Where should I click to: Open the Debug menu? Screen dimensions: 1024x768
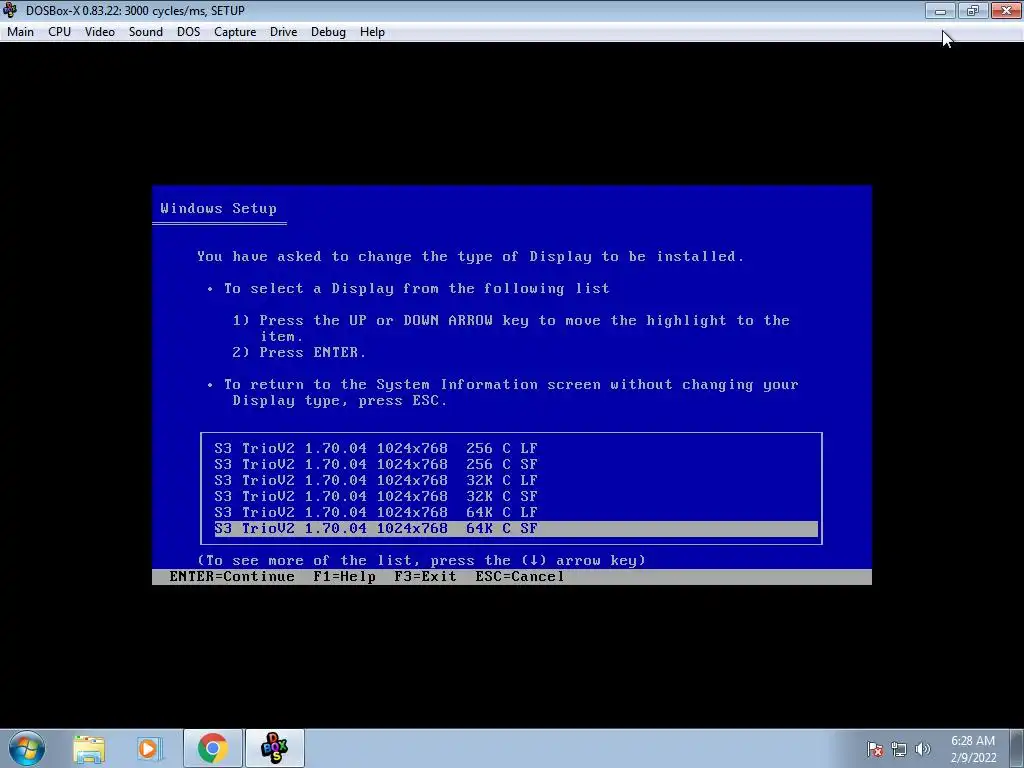tap(328, 32)
